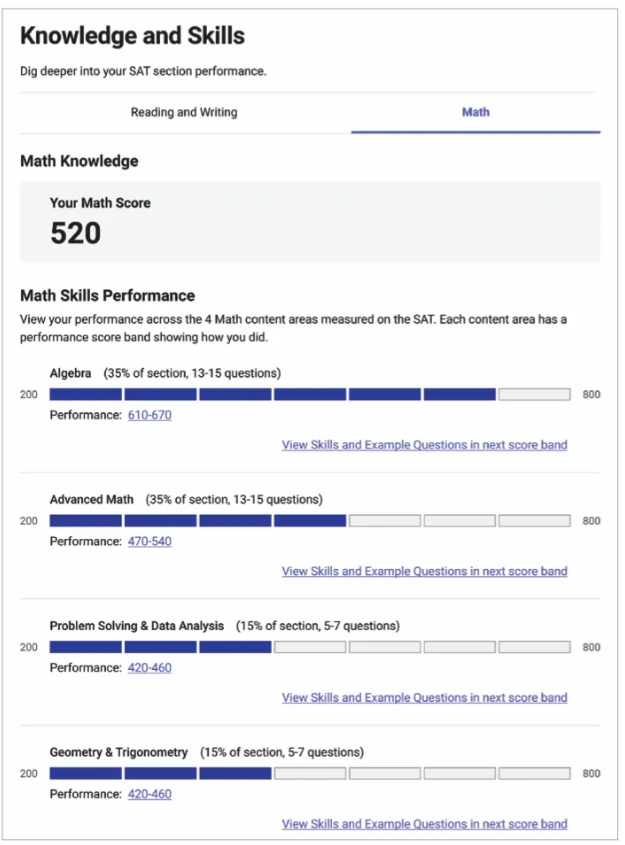The height and width of the screenshot is (845, 625).
Task: Open Geometry & Trigonometry 420-460 performance link
Action: (150, 794)
